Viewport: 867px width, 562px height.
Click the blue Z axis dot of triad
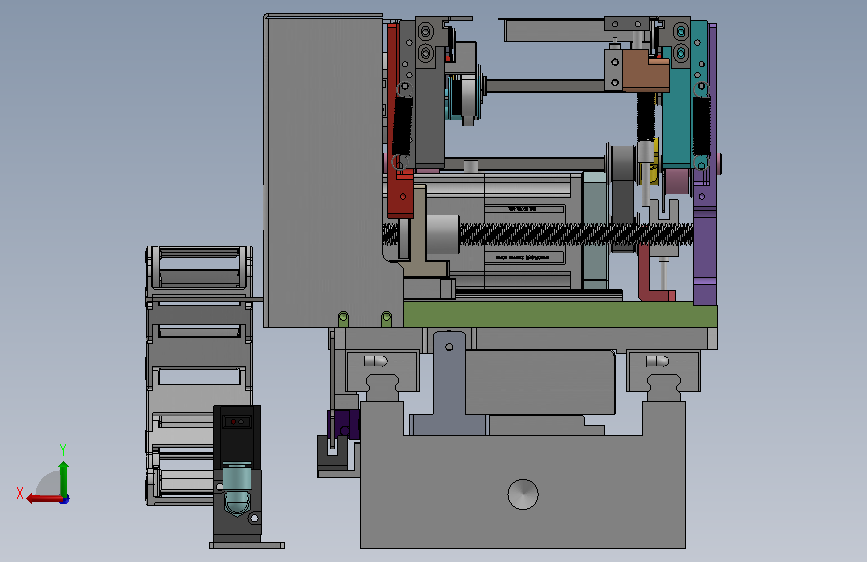click(x=65, y=500)
